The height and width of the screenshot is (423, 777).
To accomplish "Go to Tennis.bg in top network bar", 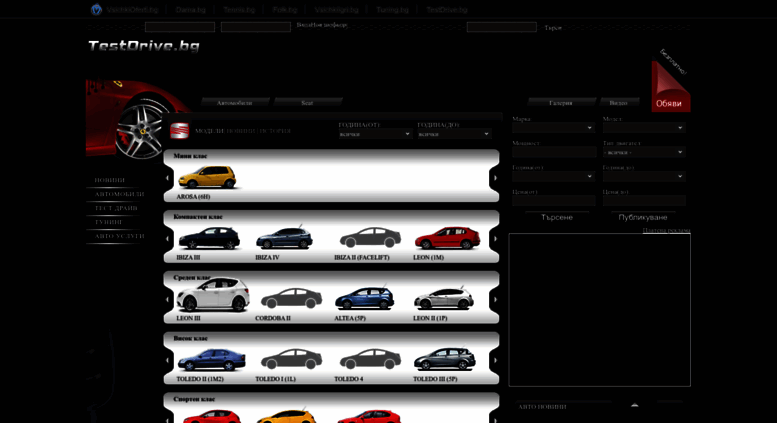I will pyautogui.click(x=239, y=9).
